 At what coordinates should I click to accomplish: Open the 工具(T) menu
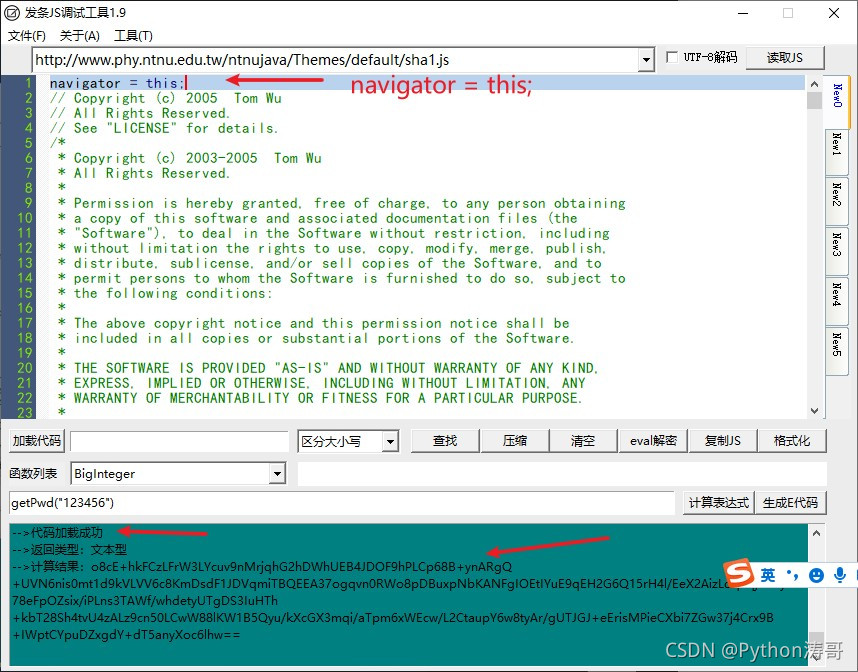coord(133,36)
